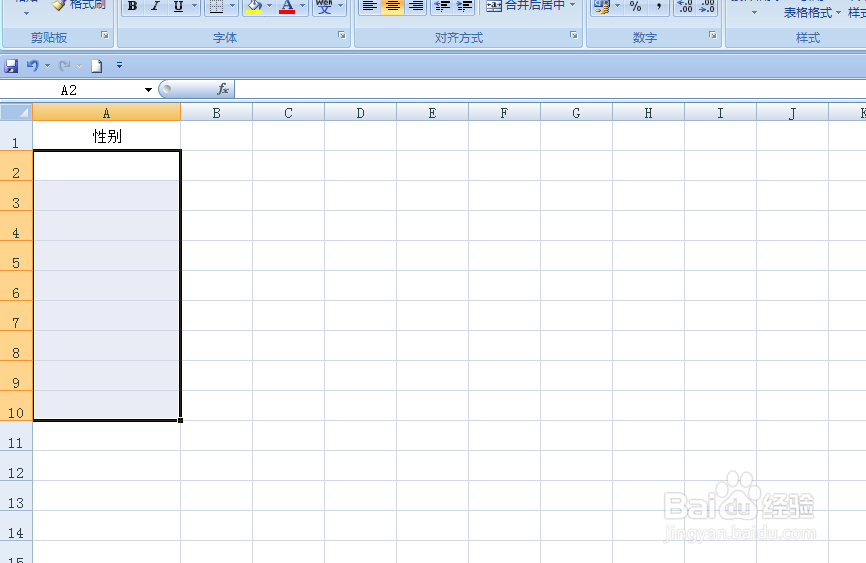Select row 5 header
Screen dimensions: 866x563
[x=16, y=256]
